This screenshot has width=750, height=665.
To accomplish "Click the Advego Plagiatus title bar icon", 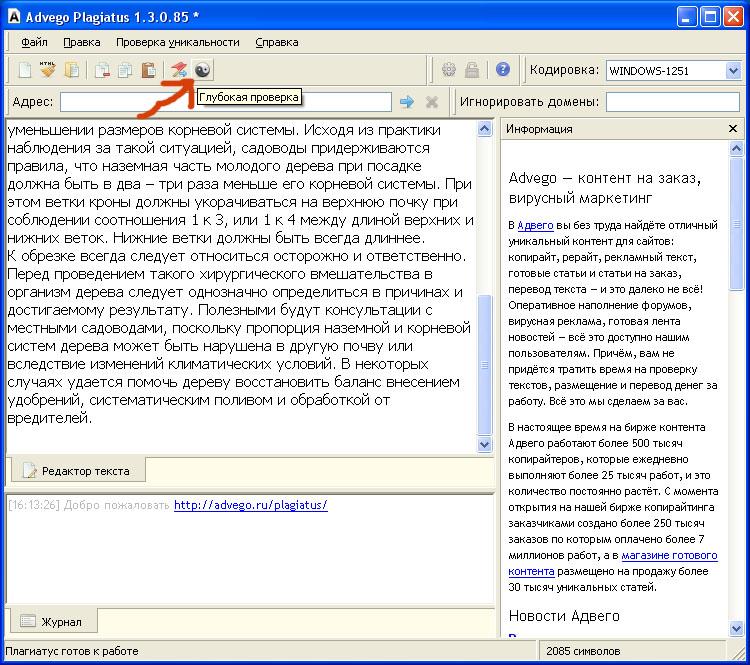I will click(x=14, y=17).
